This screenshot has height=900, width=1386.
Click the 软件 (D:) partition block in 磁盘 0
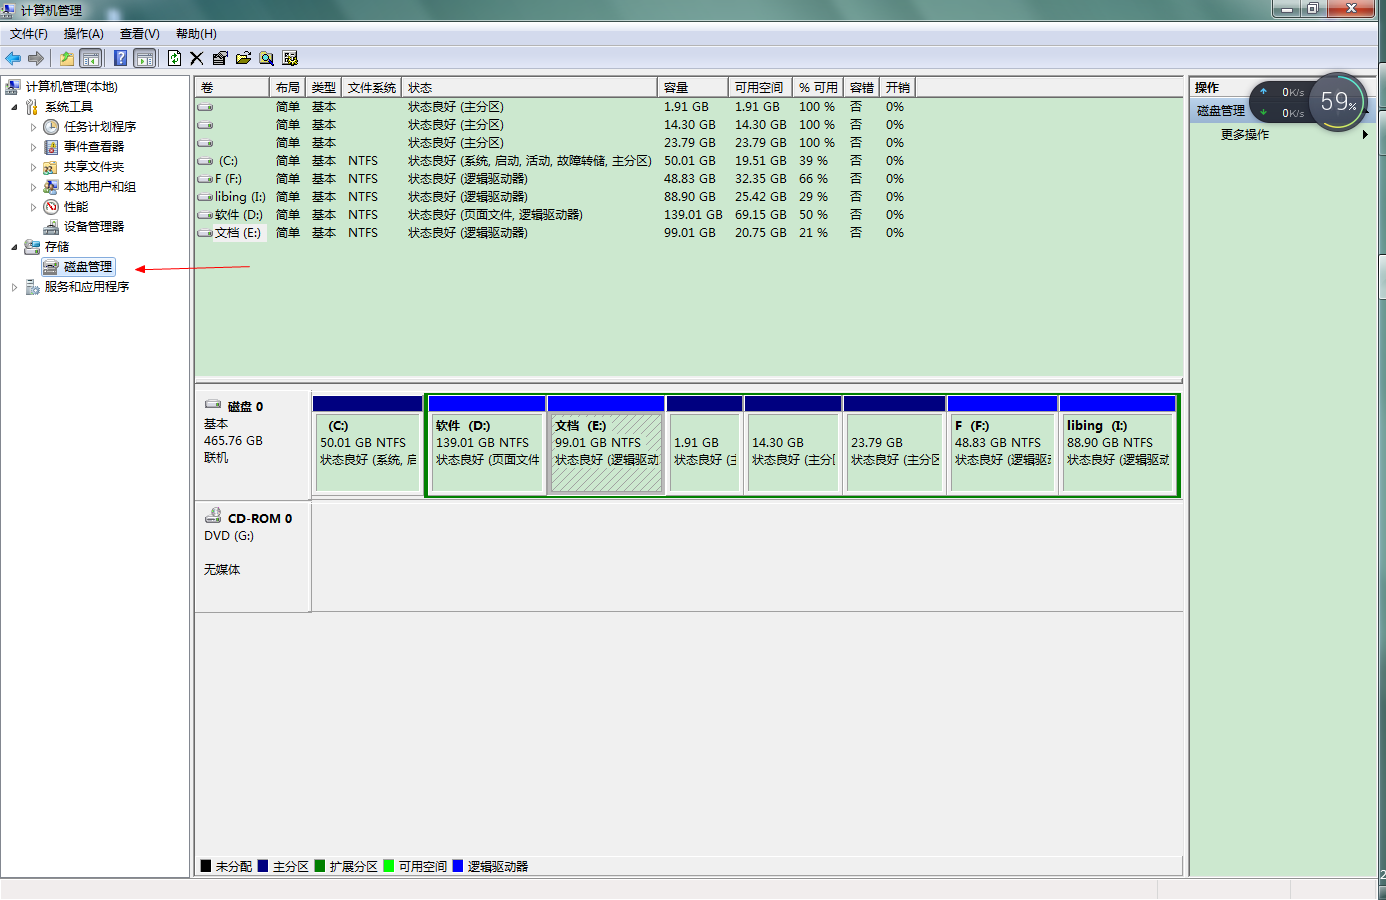487,445
